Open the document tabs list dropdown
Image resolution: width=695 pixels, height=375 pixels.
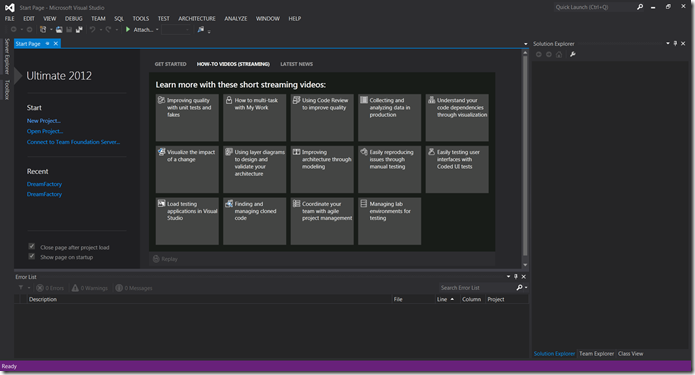[x=526, y=44]
